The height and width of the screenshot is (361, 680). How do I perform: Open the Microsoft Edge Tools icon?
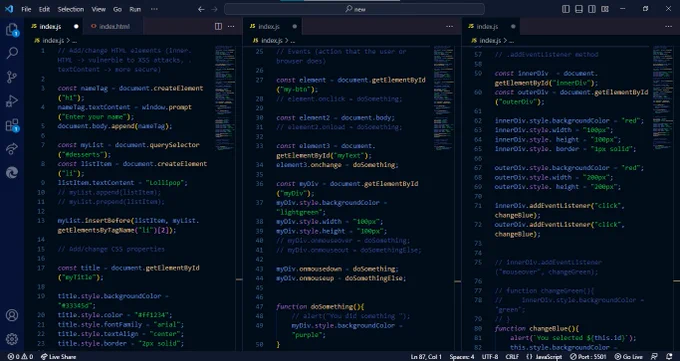12,173
